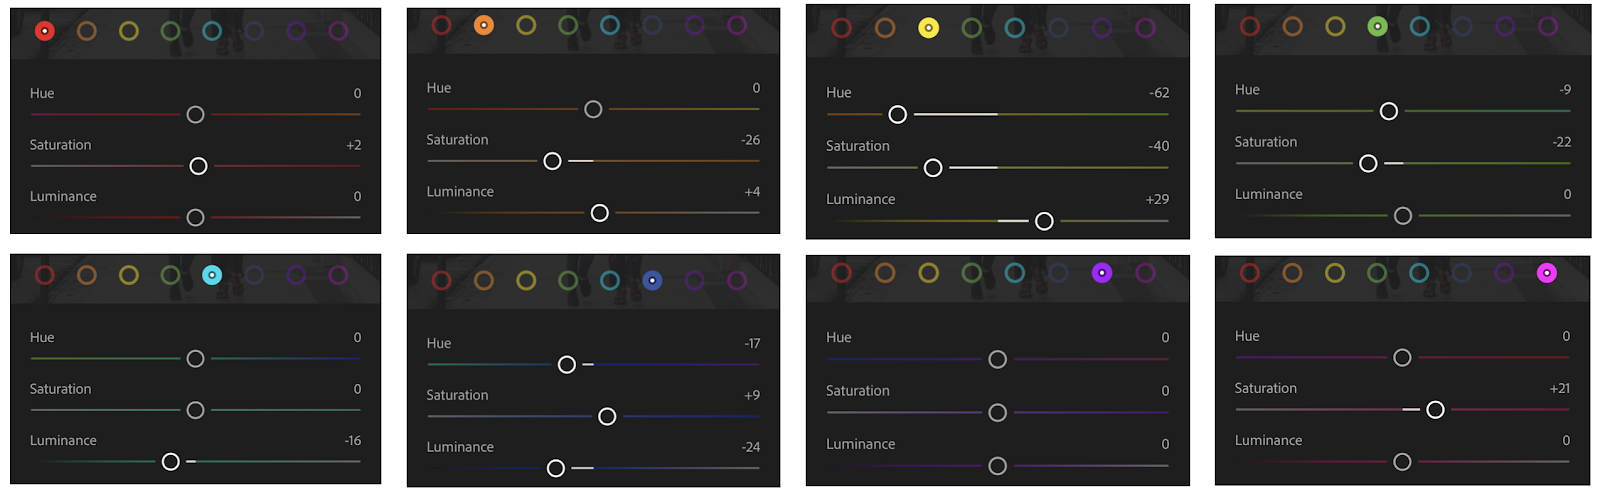This screenshot has height=497, width=1600.
Task: Click the Hue slider handle showing -62
Action: click(x=898, y=114)
